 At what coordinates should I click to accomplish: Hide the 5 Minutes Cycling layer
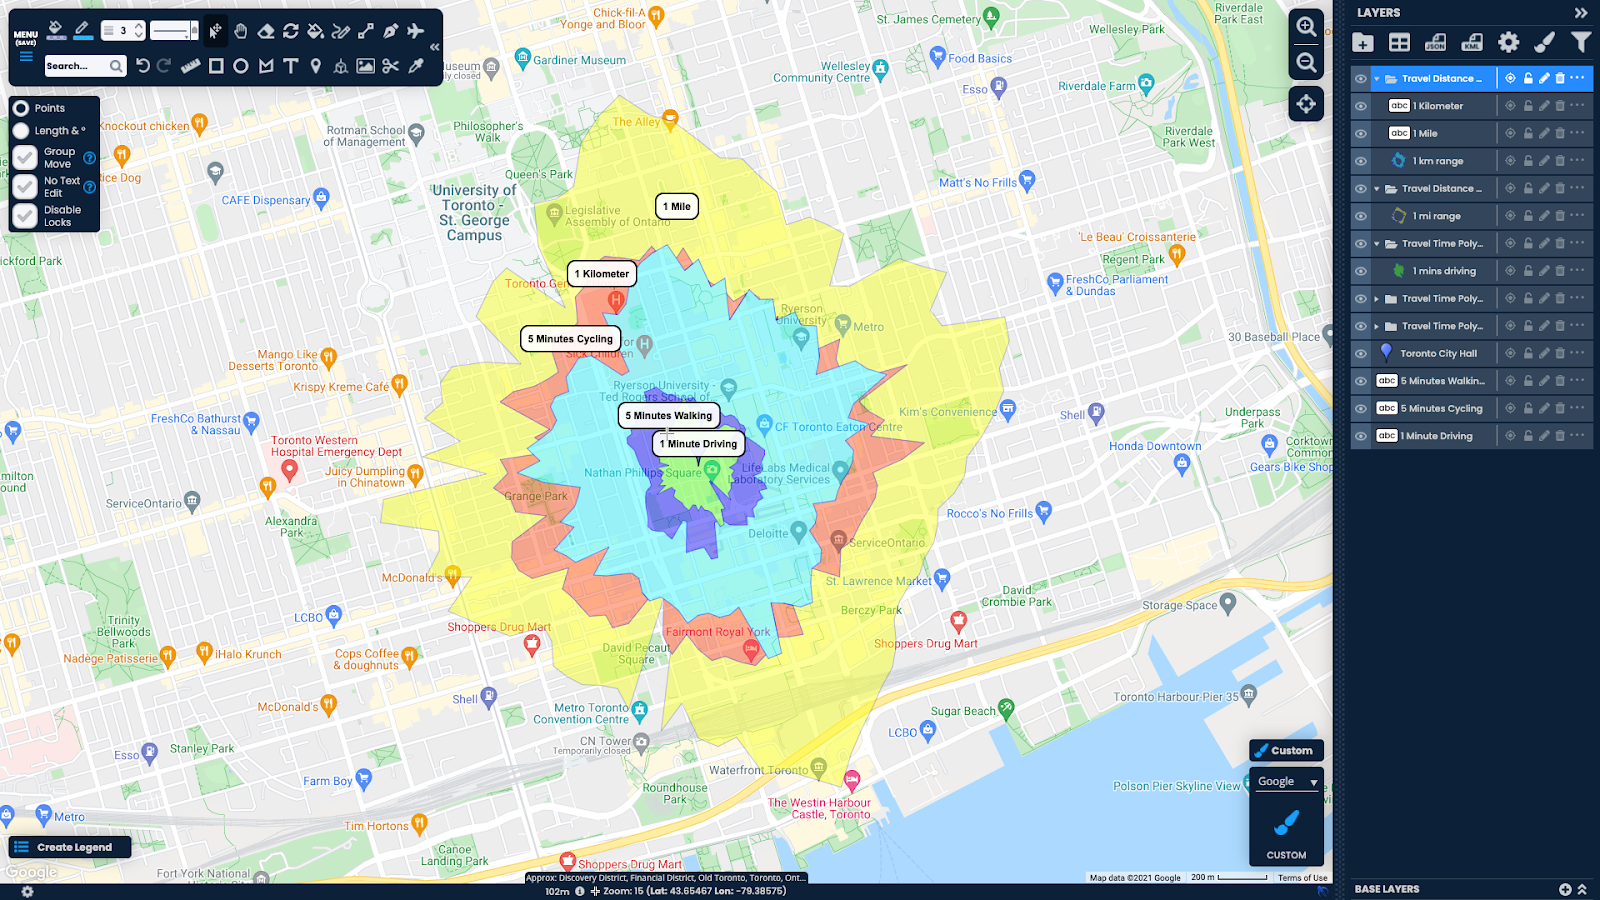[x=1361, y=408]
